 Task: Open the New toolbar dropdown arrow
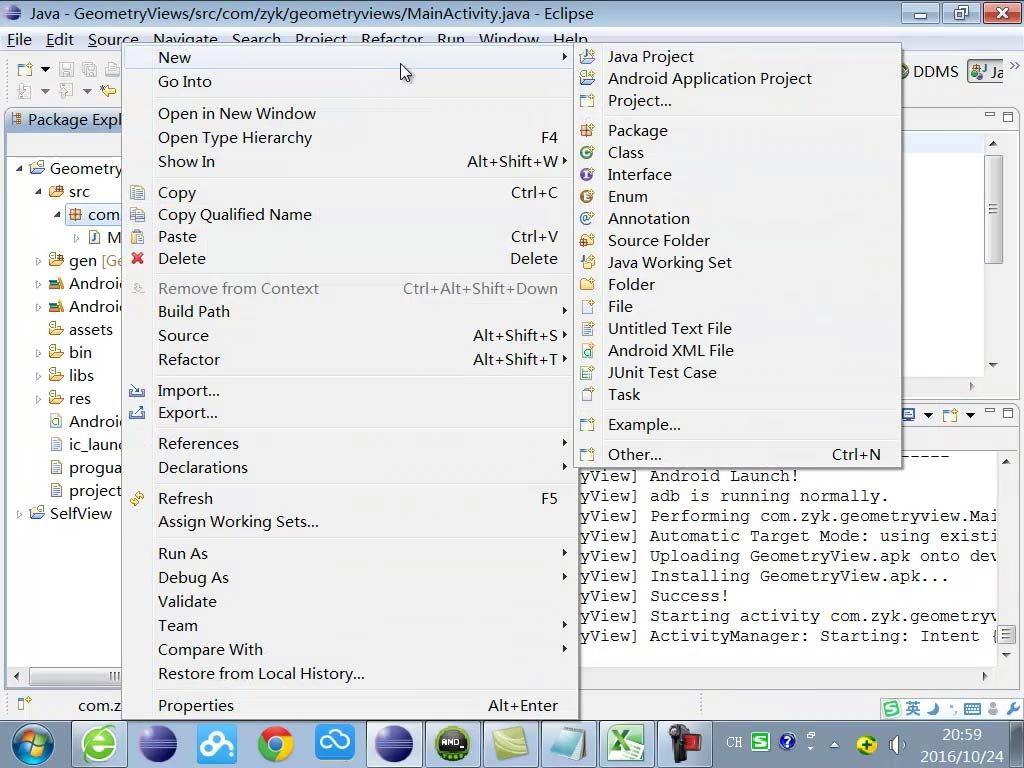45,69
